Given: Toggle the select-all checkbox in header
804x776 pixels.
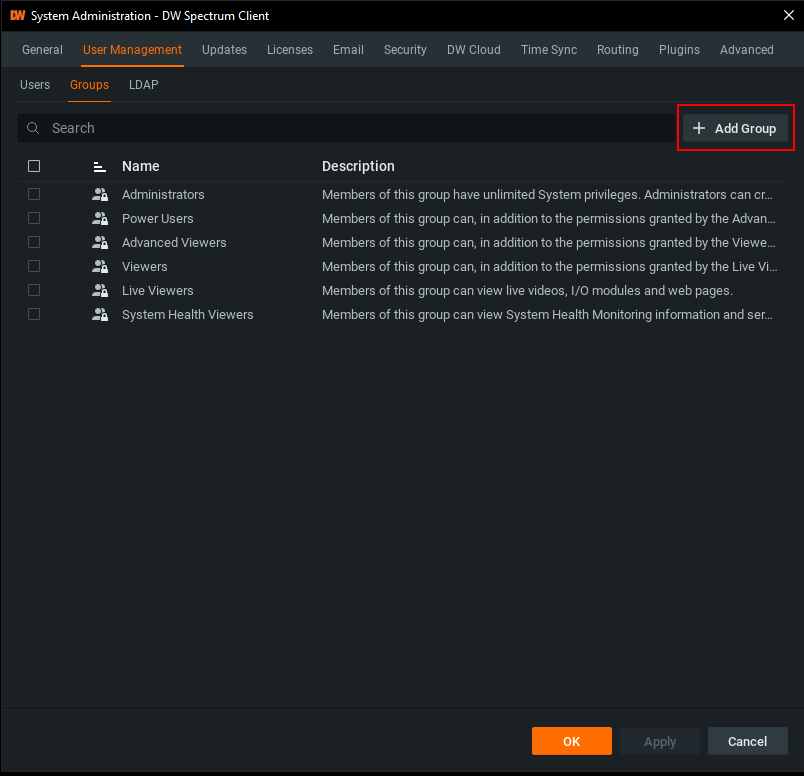Looking at the screenshot, I should (x=34, y=167).
